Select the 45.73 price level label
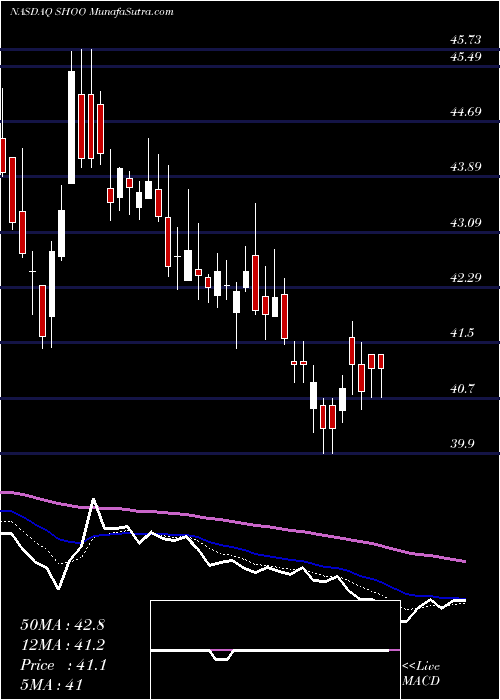Screen dimensions: 500x700 [466, 40]
